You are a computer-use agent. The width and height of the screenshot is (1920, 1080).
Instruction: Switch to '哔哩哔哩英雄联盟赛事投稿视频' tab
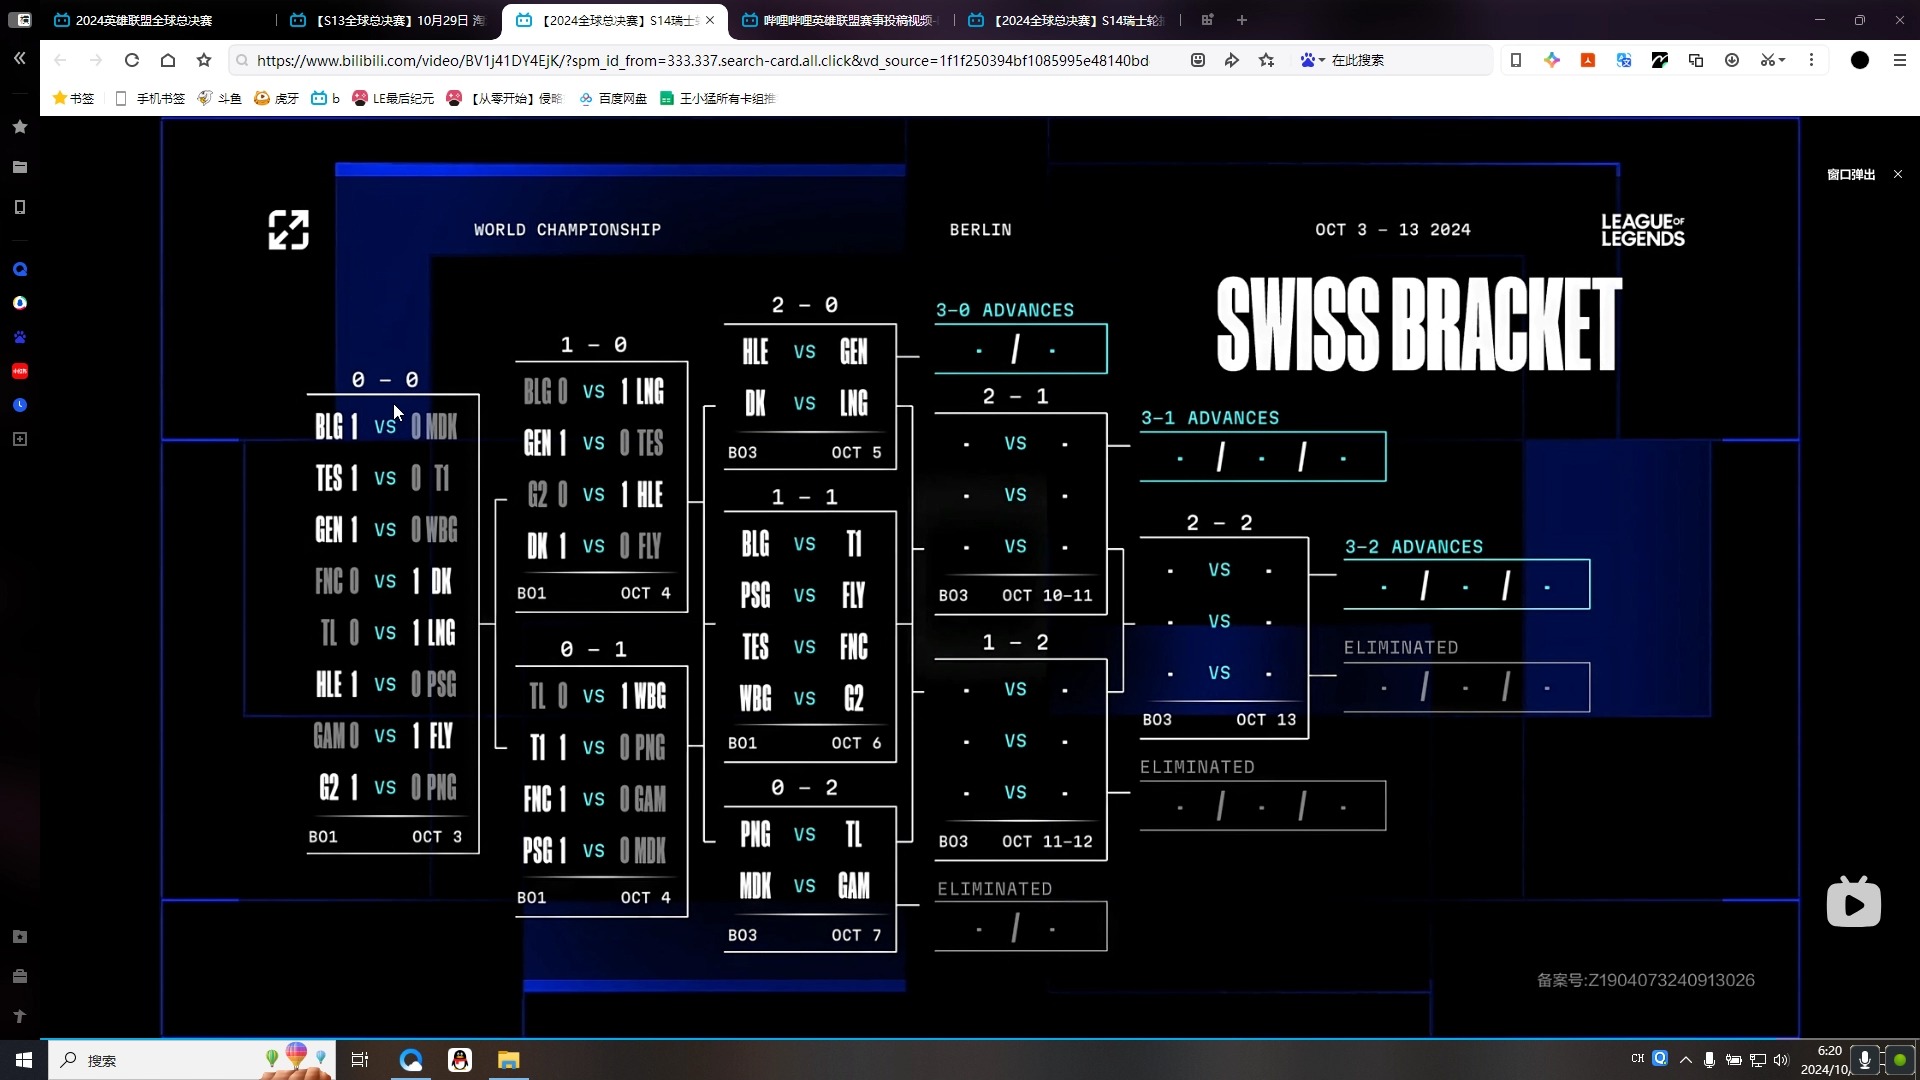pyautogui.click(x=838, y=20)
